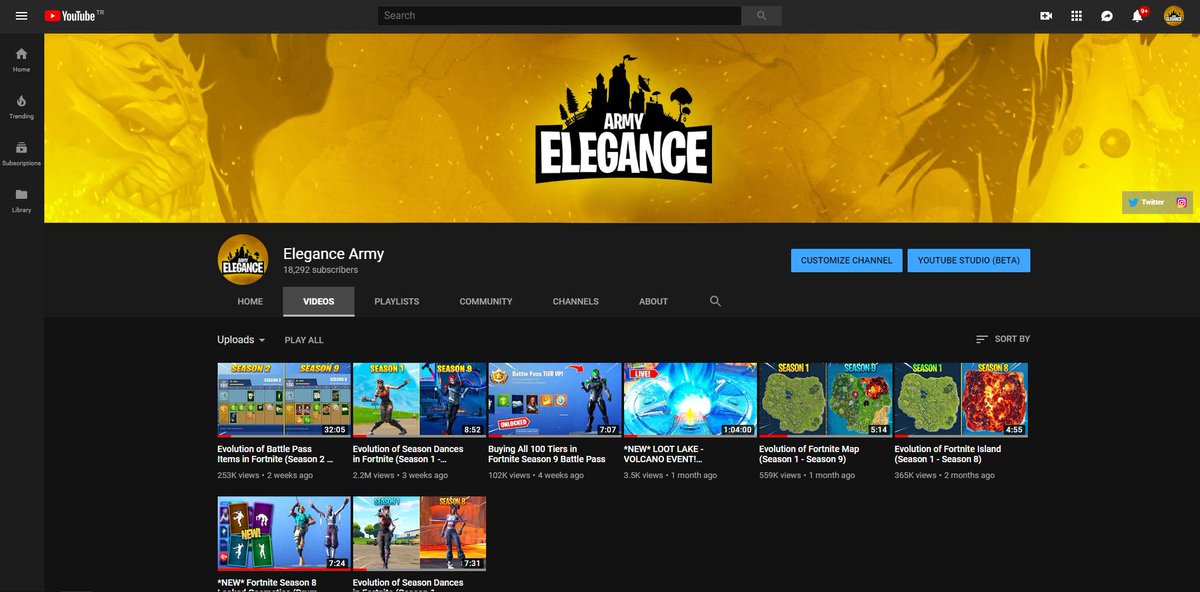Open the 7:31 Season Dances thumbnail
The height and width of the screenshot is (592, 1200).
(420, 533)
